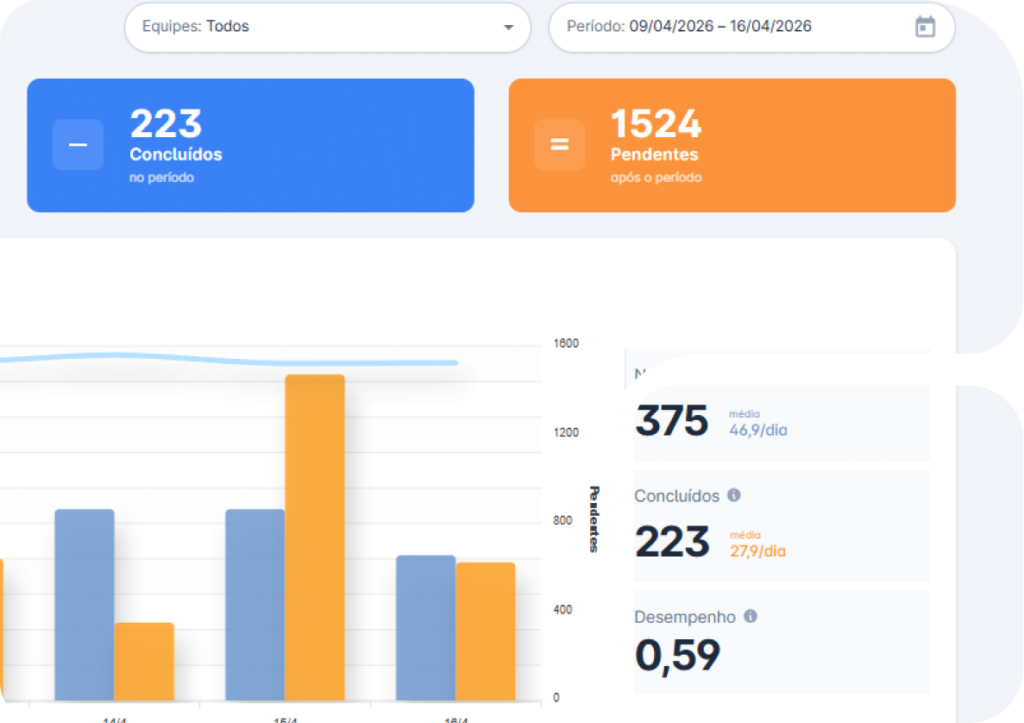Viewport: 1024px width, 723px height.
Task: Select the blue bar for 14/4
Action: (x=84, y=604)
